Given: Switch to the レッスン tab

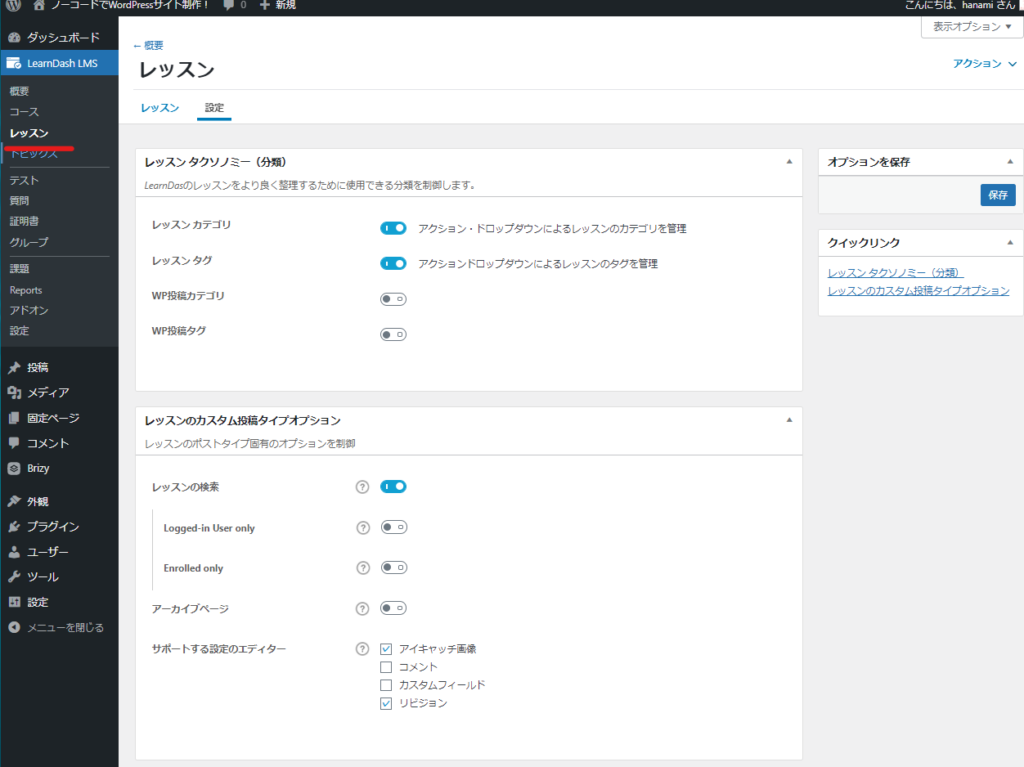Looking at the screenshot, I should tap(160, 108).
